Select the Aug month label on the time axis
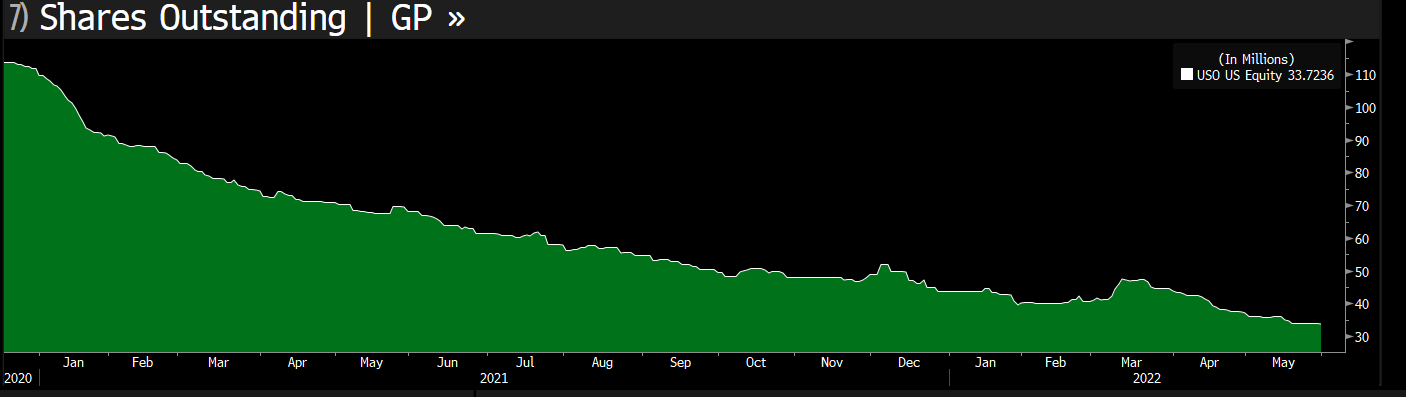 [602, 362]
